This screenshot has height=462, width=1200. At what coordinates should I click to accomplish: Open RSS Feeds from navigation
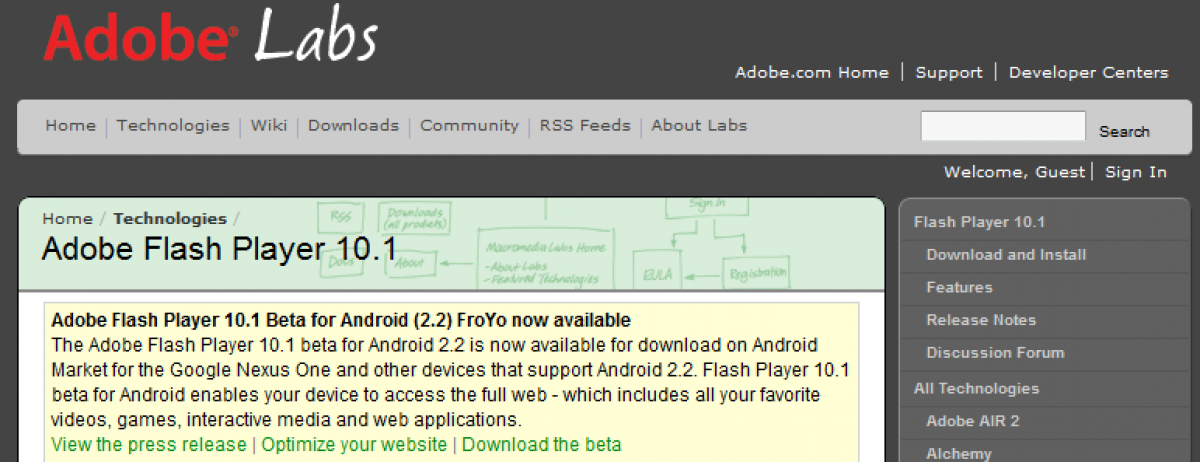(585, 126)
